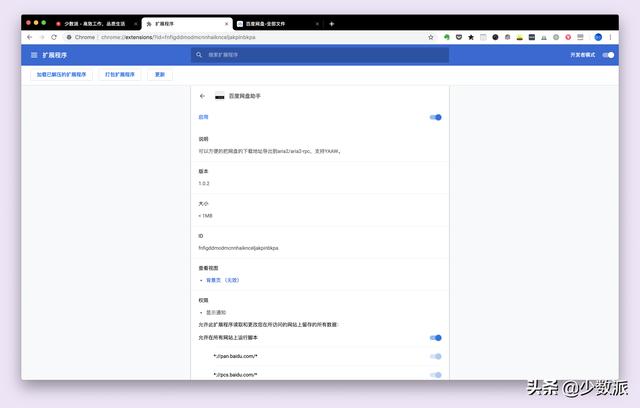Click 打包扩展程序 button

coord(120,75)
